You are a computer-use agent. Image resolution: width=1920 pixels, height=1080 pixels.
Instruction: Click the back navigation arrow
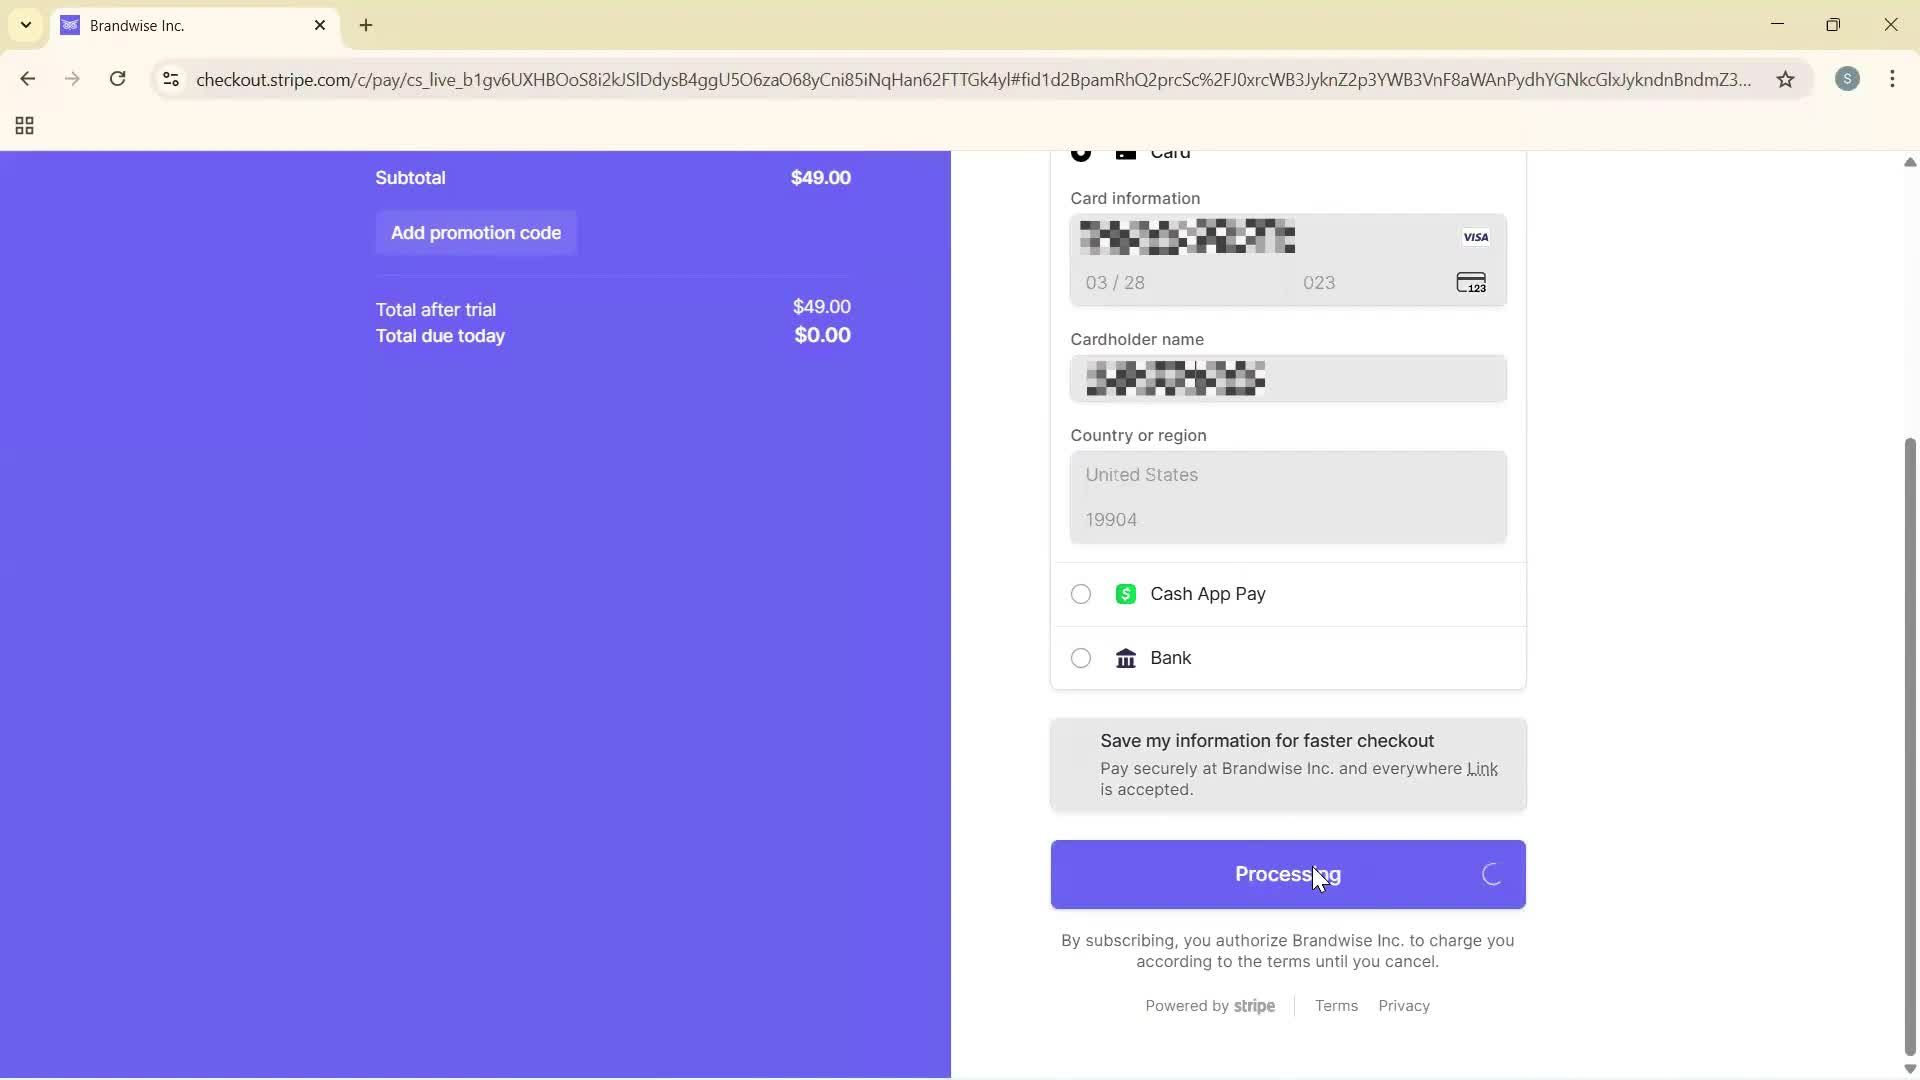[28, 79]
